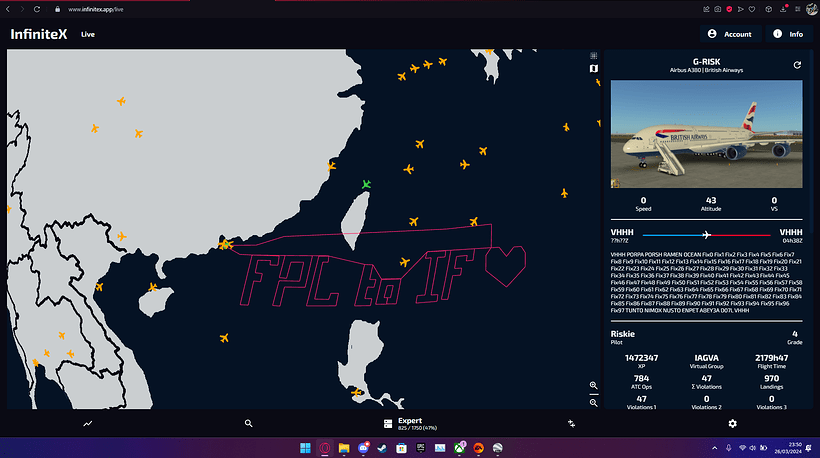
Task: Open the Windows Start menu
Action: [305, 448]
